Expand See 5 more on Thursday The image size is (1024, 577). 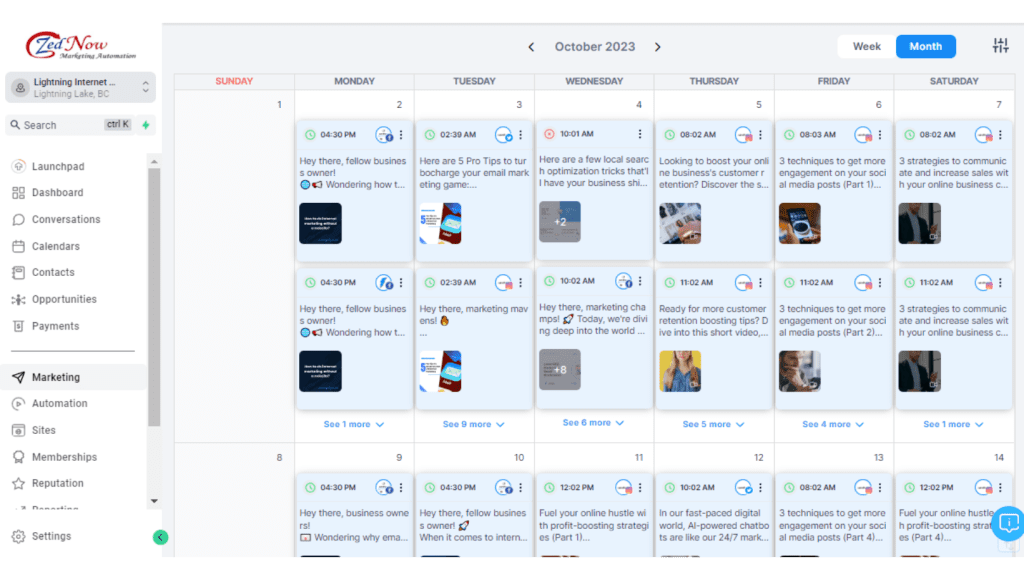[713, 424]
